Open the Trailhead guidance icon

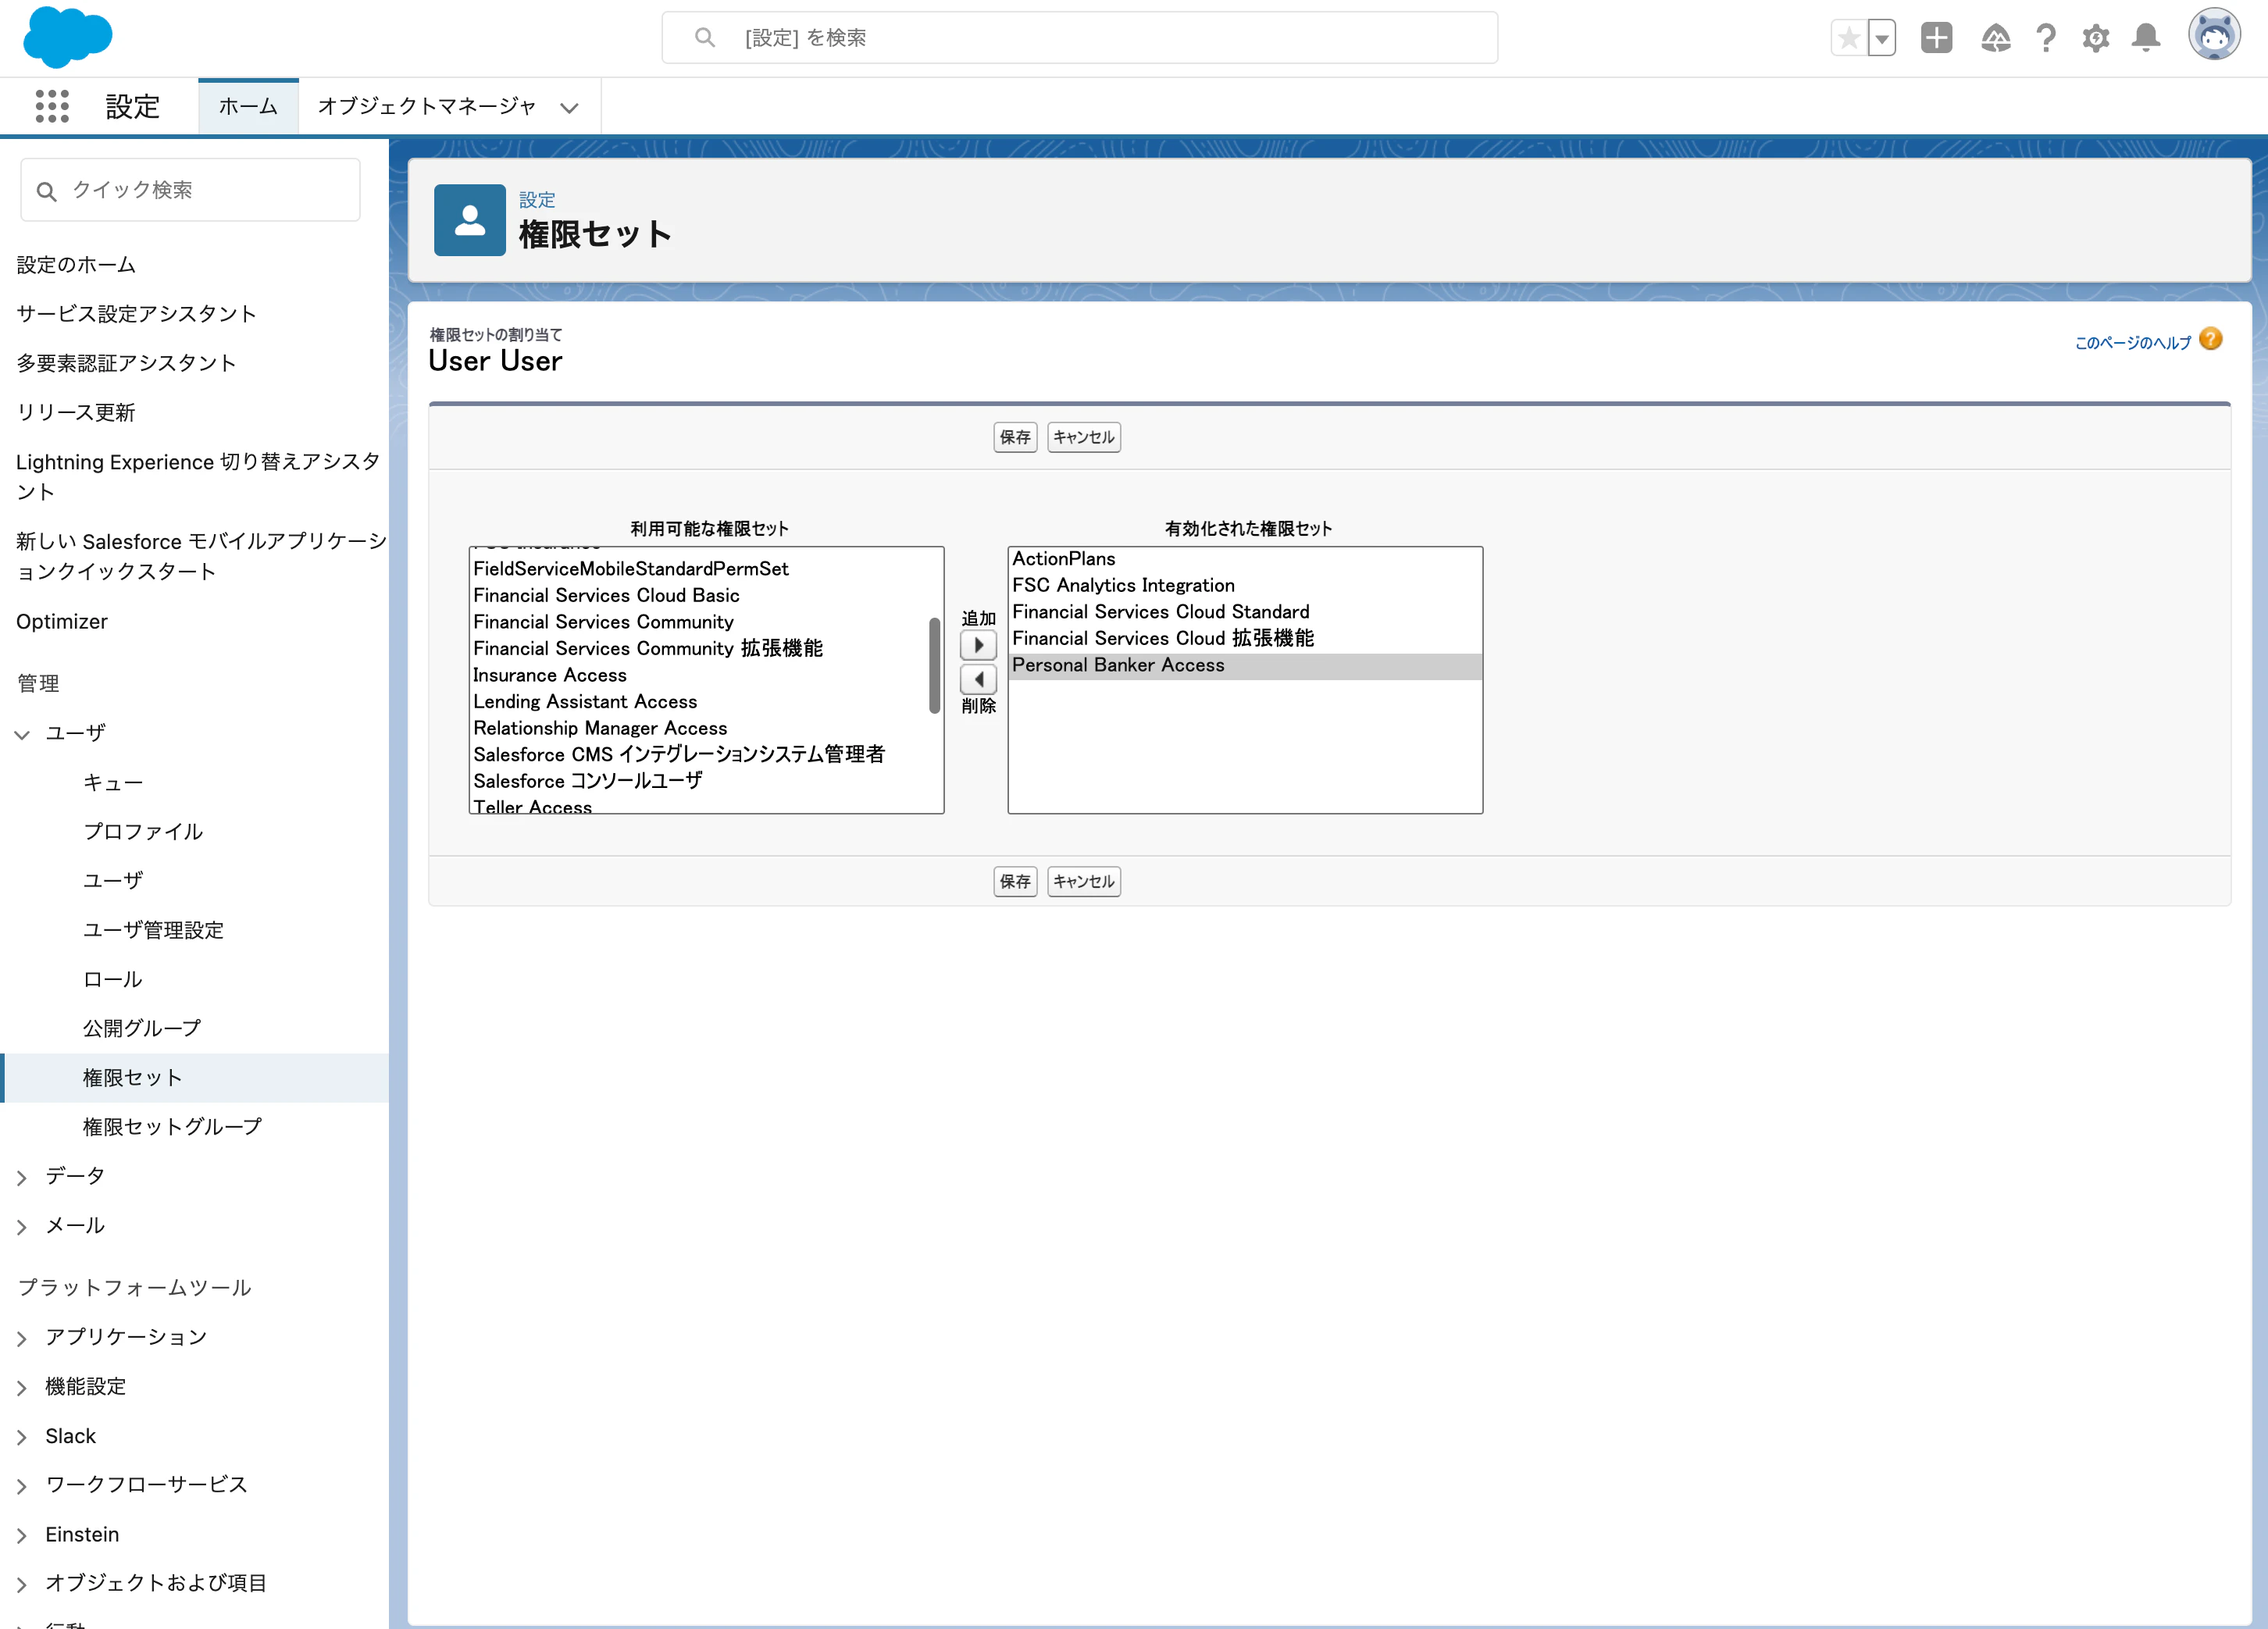point(1996,38)
